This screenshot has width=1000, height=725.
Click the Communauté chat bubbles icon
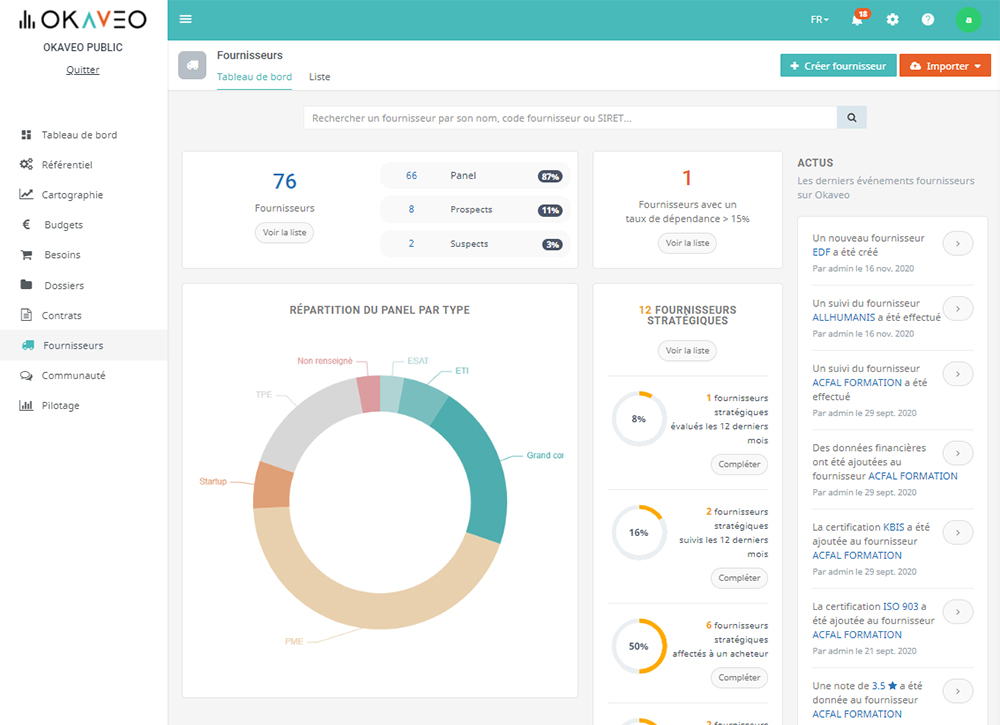pos(26,376)
